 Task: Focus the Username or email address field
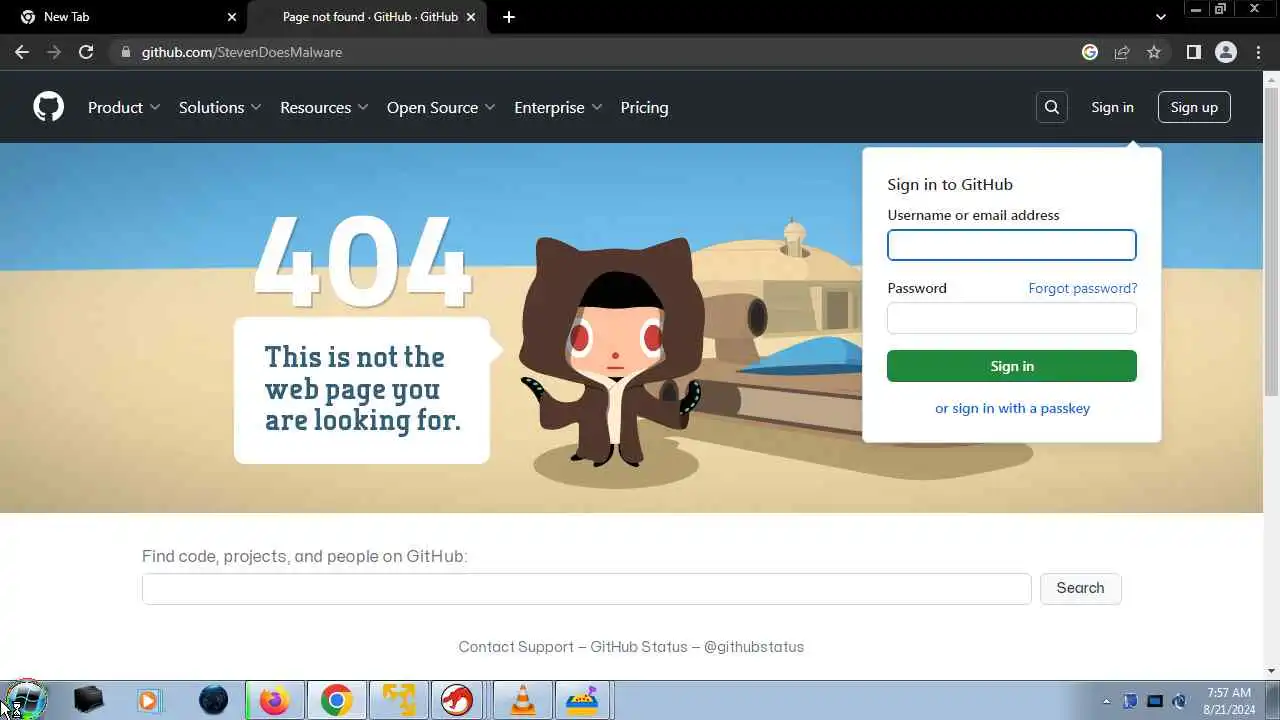(1012, 245)
